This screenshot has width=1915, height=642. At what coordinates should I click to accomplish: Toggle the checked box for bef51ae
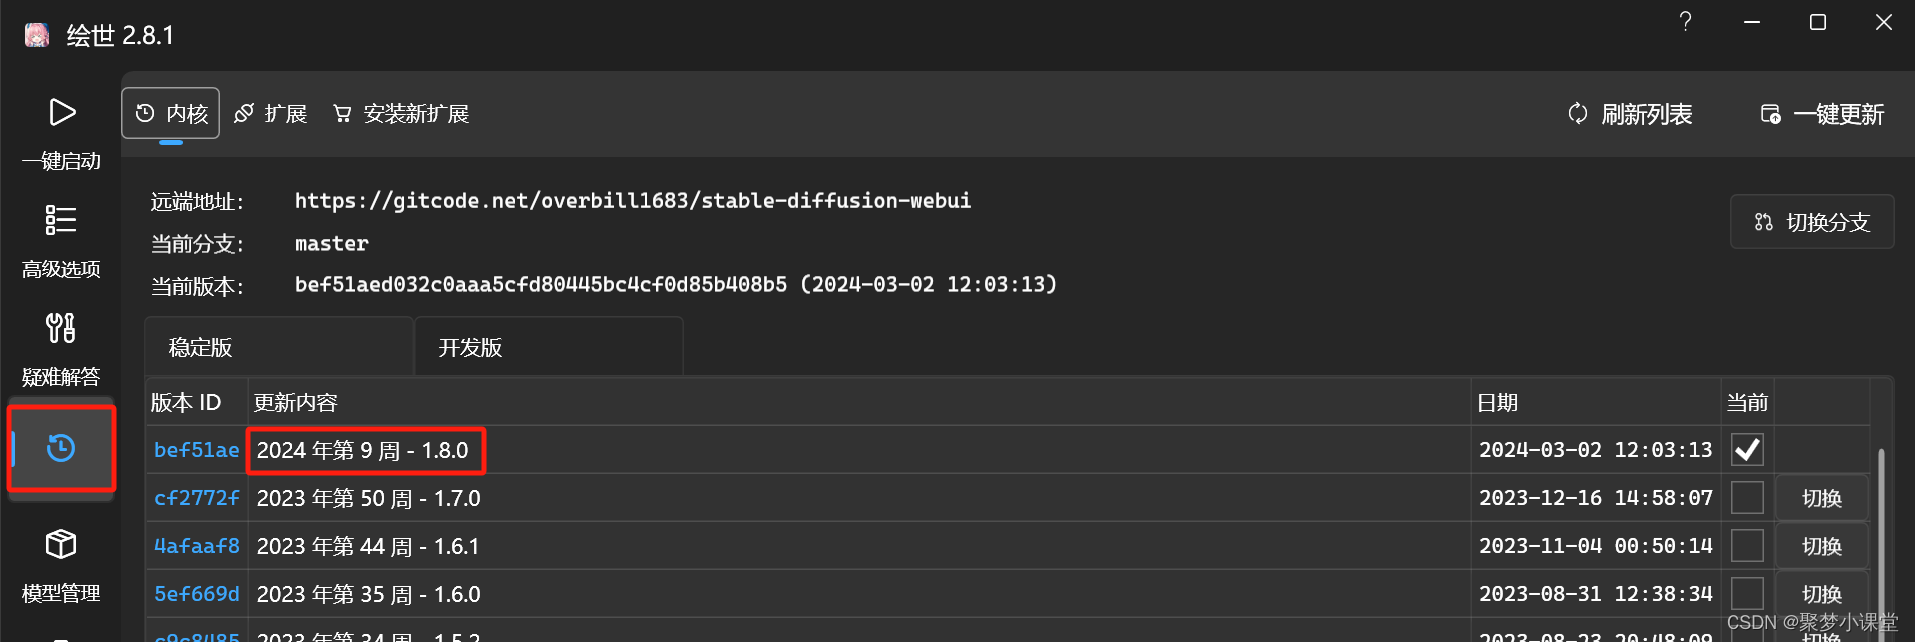point(1747,450)
